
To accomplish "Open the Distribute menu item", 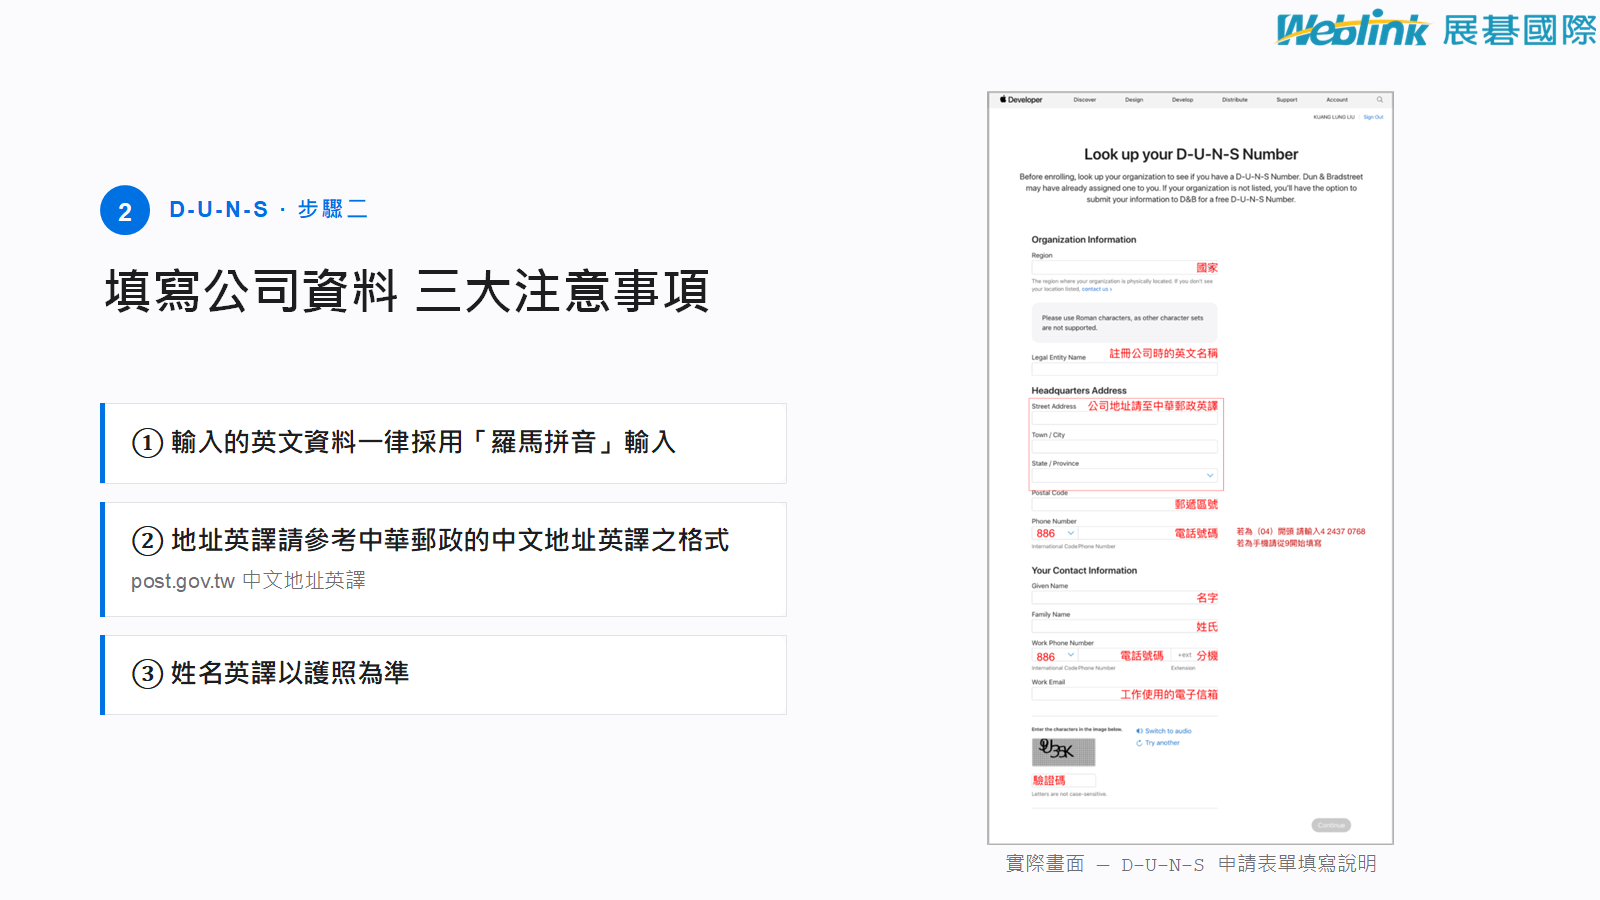I will [1235, 100].
